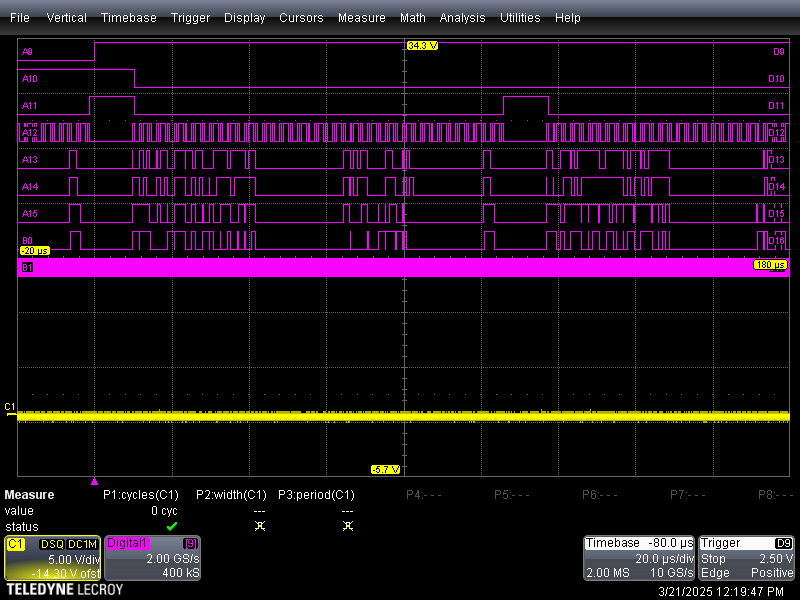The height and width of the screenshot is (600, 800).
Task: Select the empty P6 measurement slot
Action: pos(599,495)
